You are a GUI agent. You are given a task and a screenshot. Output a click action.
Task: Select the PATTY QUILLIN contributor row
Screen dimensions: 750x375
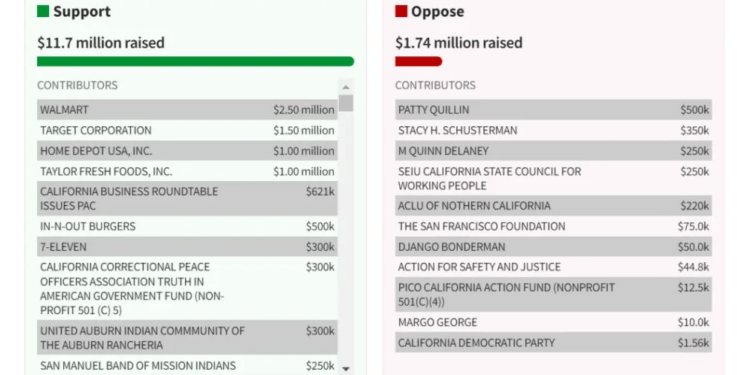(553, 110)
